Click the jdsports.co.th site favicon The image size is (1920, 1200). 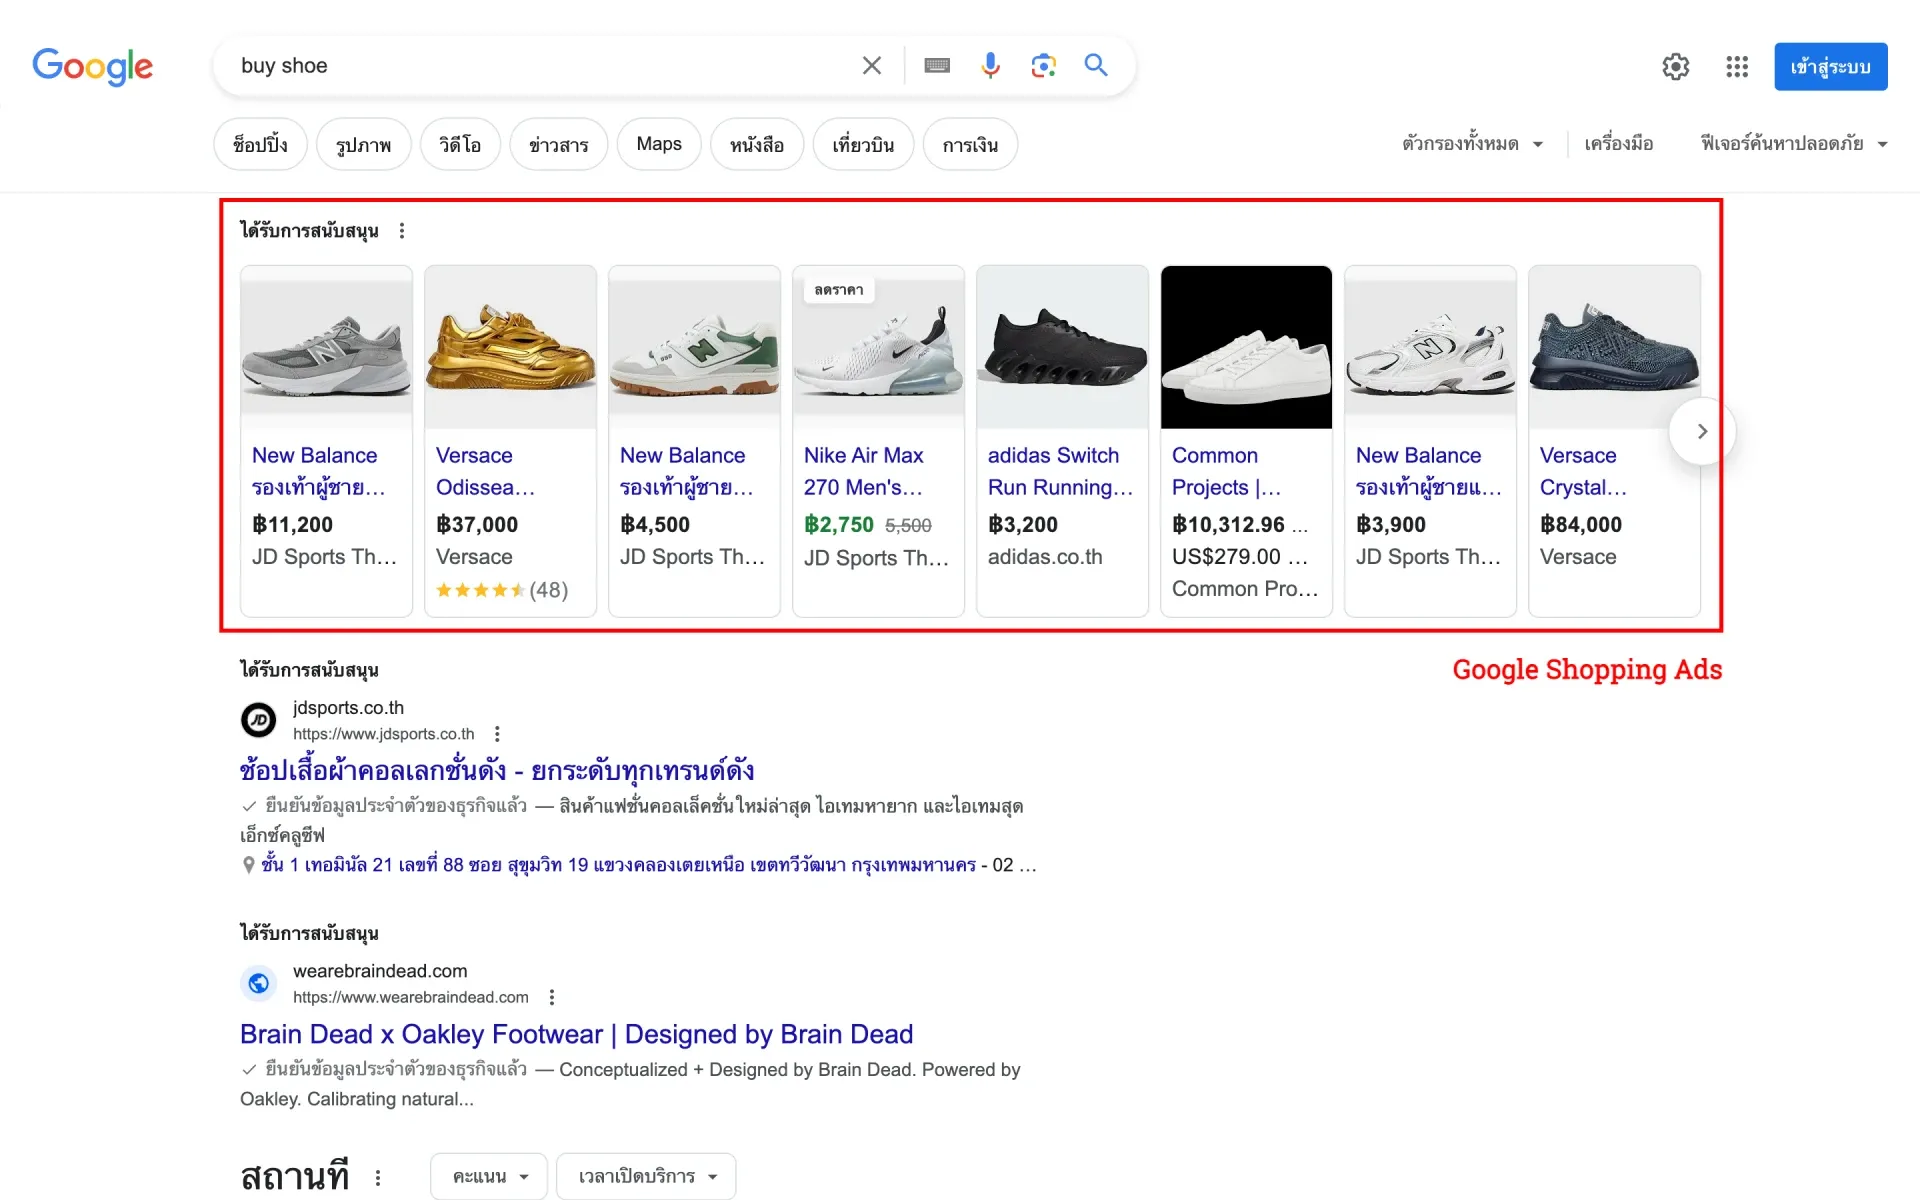tap(259, 720)
